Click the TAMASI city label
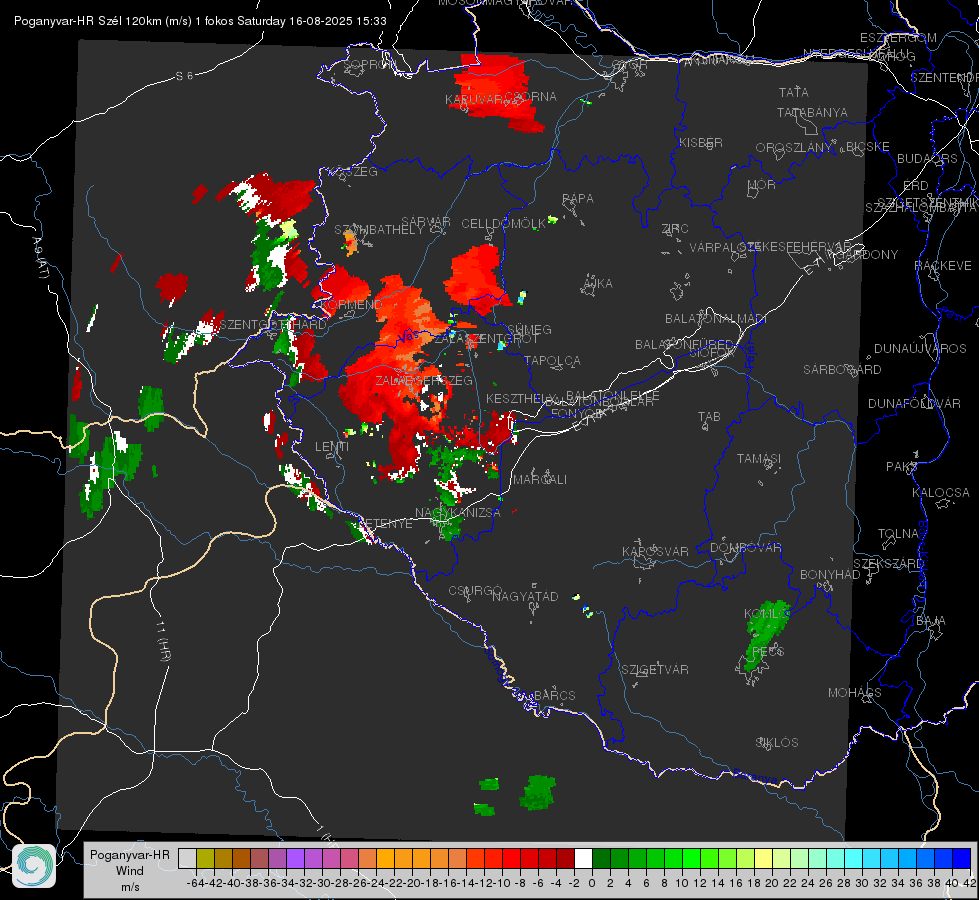The height and width of the screenshot is (900, 979). pyautogui.click(x=759, y=458)
